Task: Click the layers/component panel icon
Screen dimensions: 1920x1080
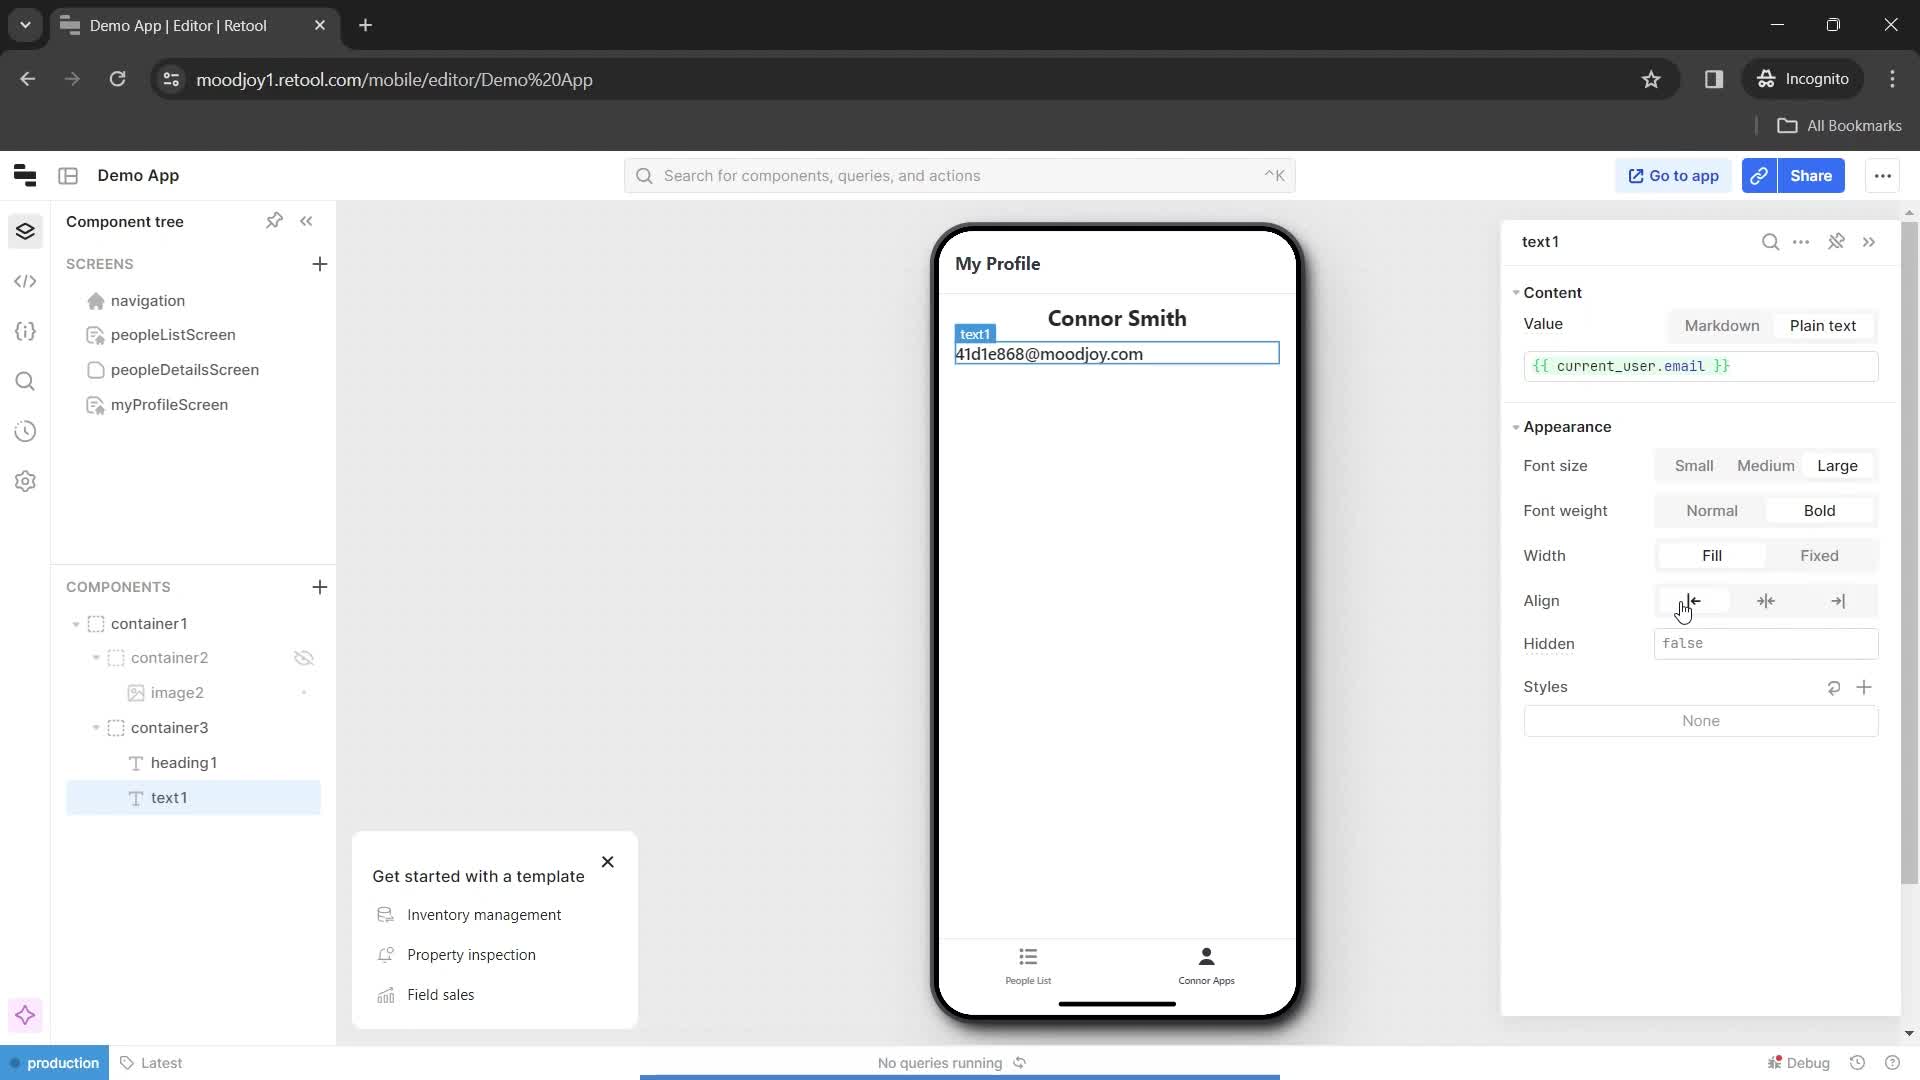Action: (24, 231)
